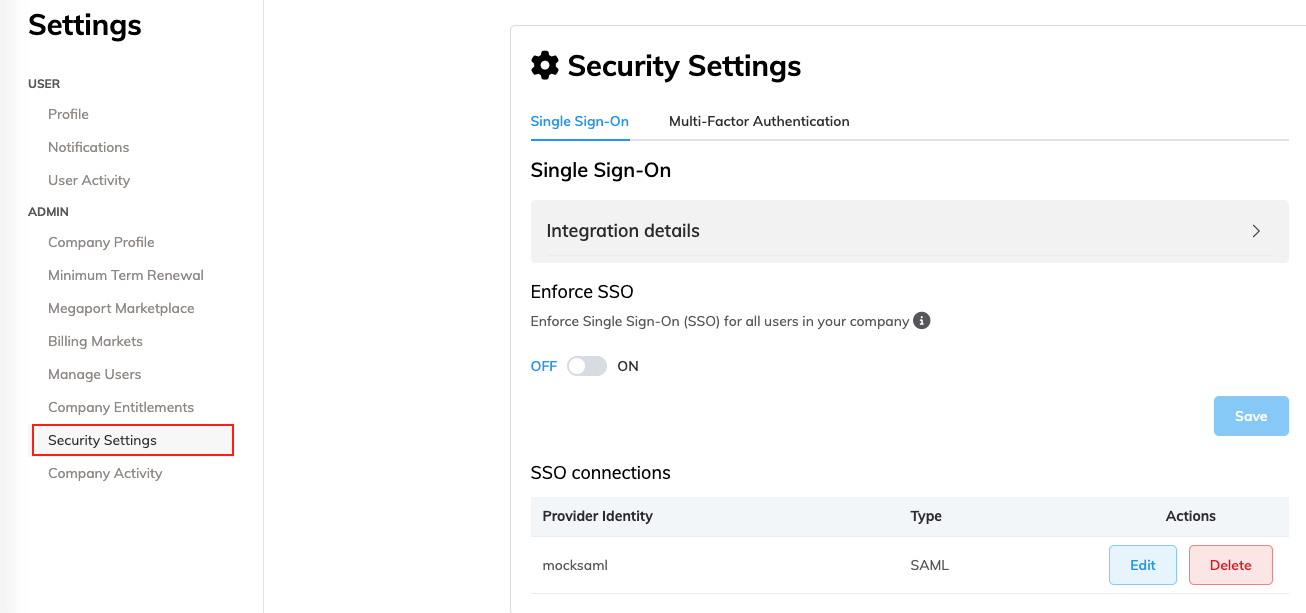Screen dimensions: 1306x613
Task: Open Company Activity
Action: pyautogui.click(x=105, y=473)
